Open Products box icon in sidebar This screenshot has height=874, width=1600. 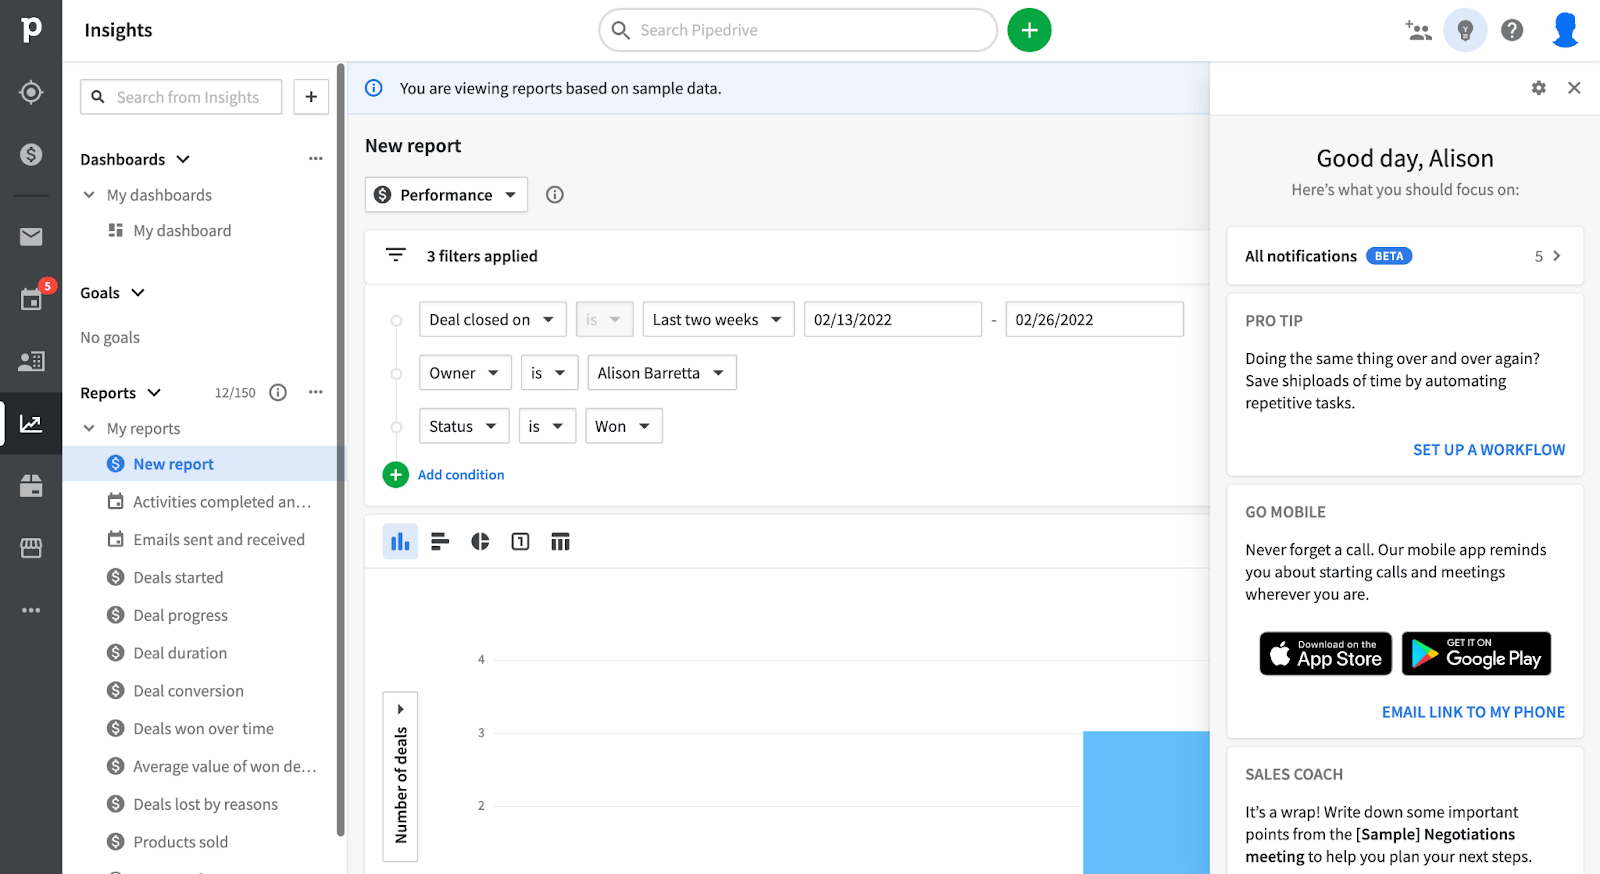31,486
